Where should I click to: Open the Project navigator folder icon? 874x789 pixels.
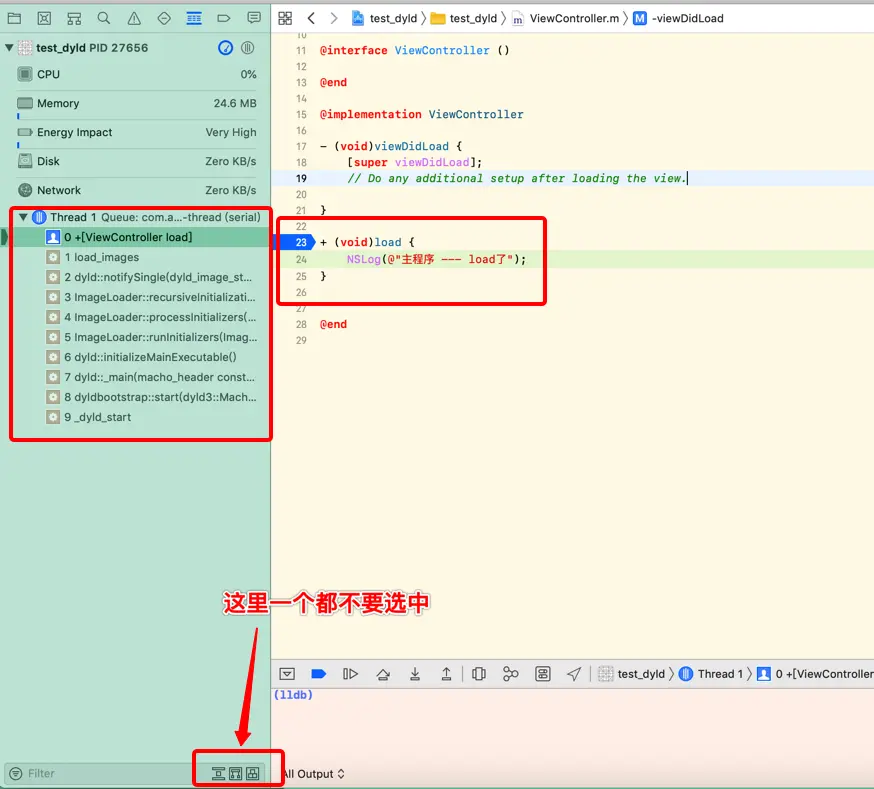click(x=14, y=18)
